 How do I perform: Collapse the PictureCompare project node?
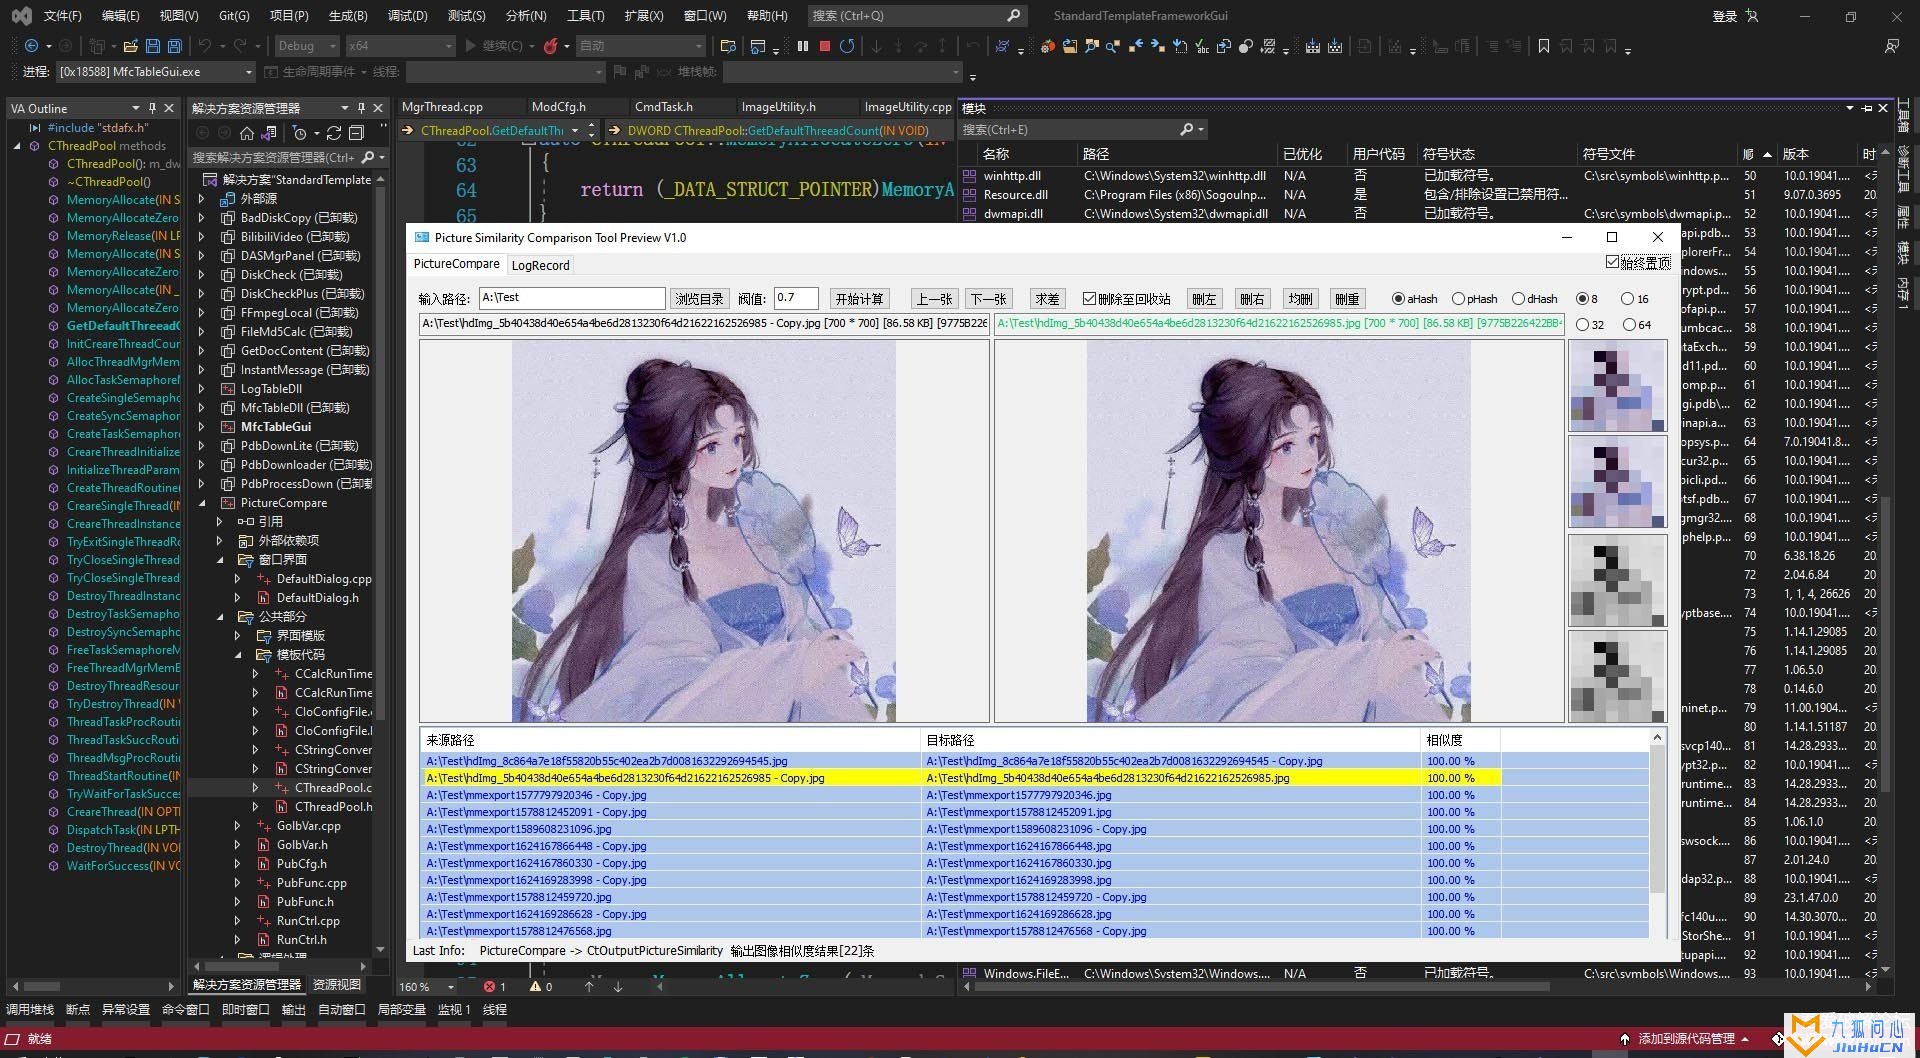click(202, 503)
